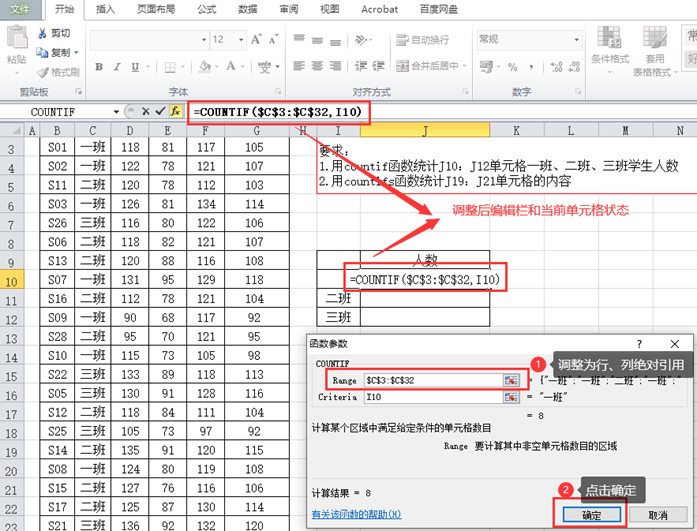The height and width of the screenshot is (531, 697).
Task: Click the phonetic guide 文 icon
Action: click(264, 67)
